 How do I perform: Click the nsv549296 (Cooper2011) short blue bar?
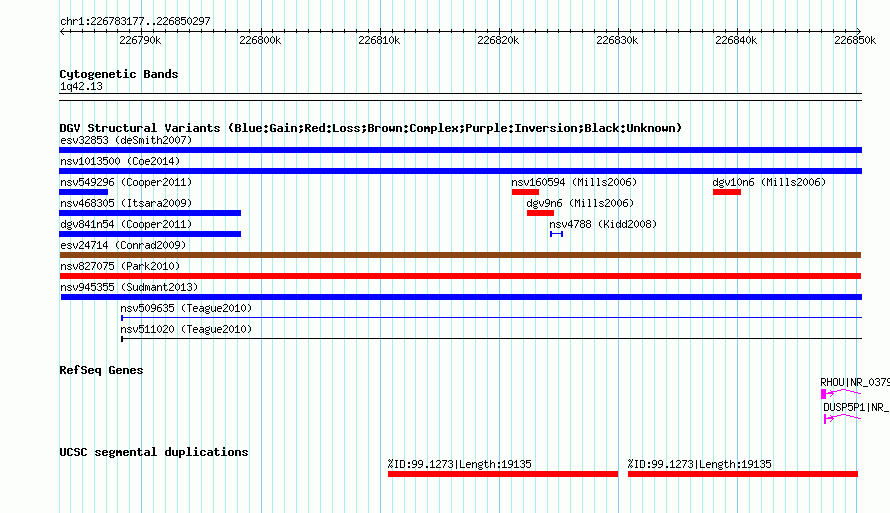(83, 192)
